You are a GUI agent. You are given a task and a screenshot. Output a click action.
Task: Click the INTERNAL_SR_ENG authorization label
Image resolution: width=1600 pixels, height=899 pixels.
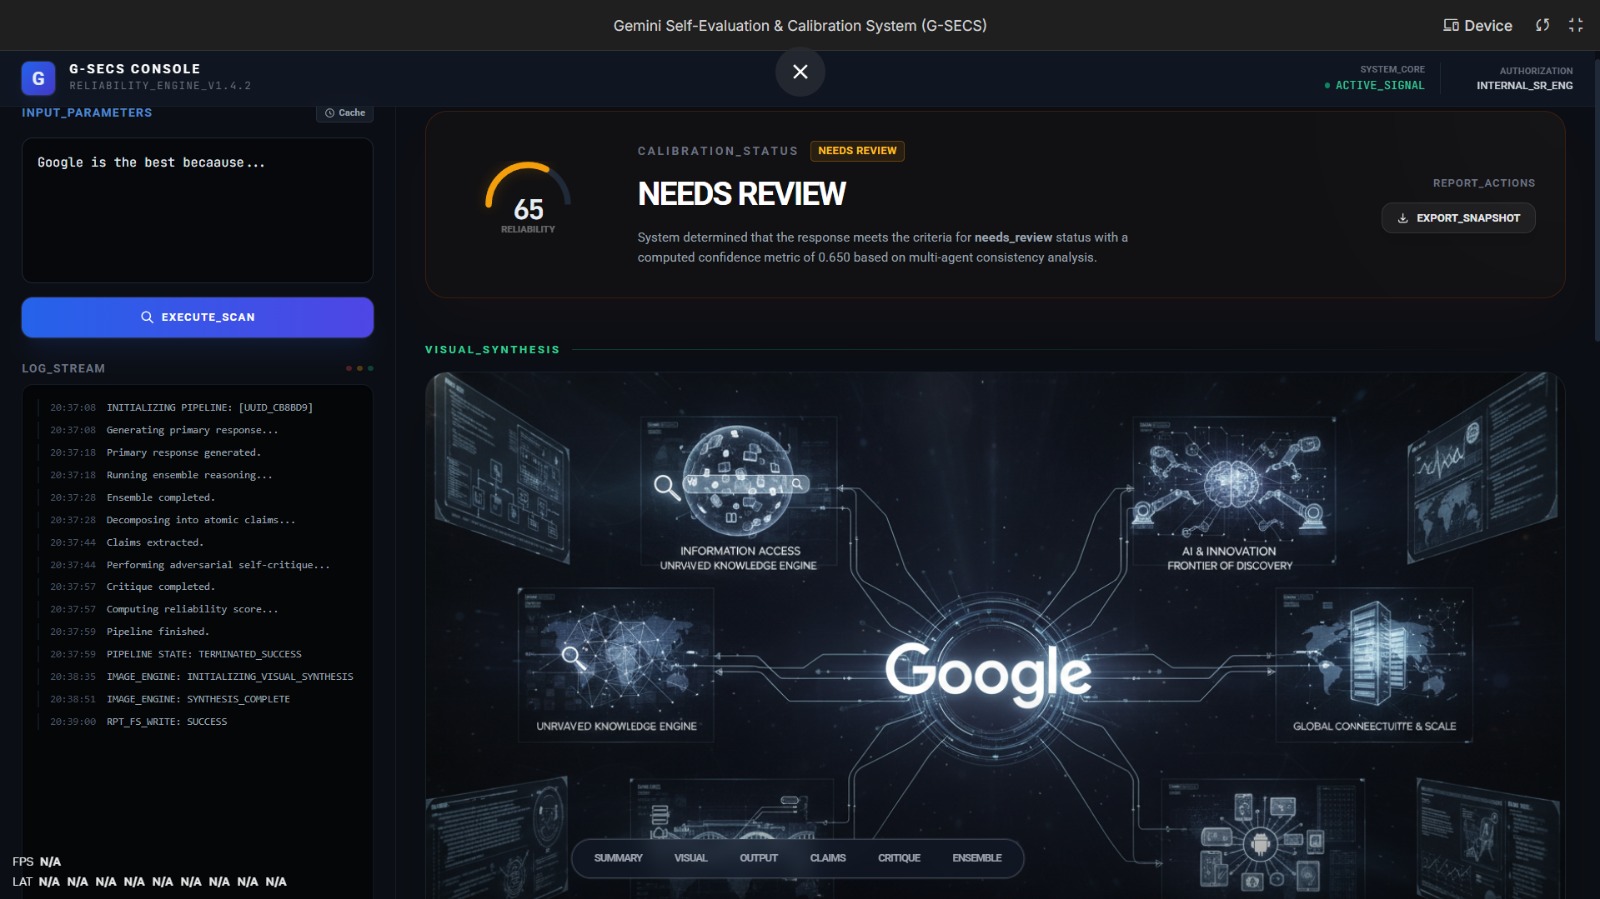coord(1524,86)
